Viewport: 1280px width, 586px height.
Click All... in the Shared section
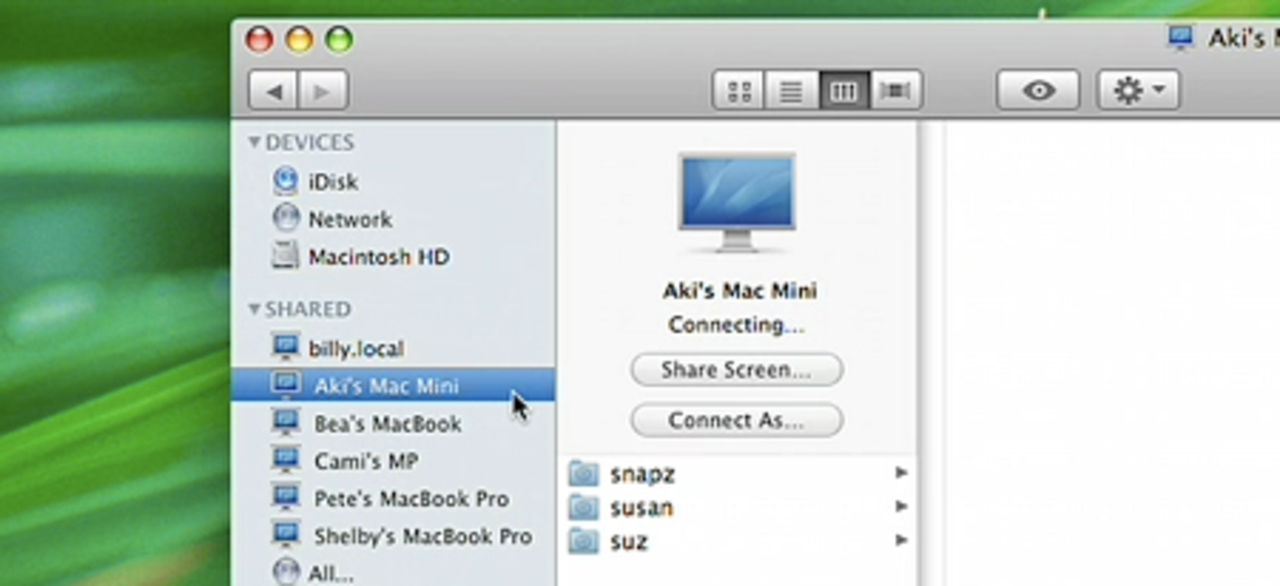point(330,573)
